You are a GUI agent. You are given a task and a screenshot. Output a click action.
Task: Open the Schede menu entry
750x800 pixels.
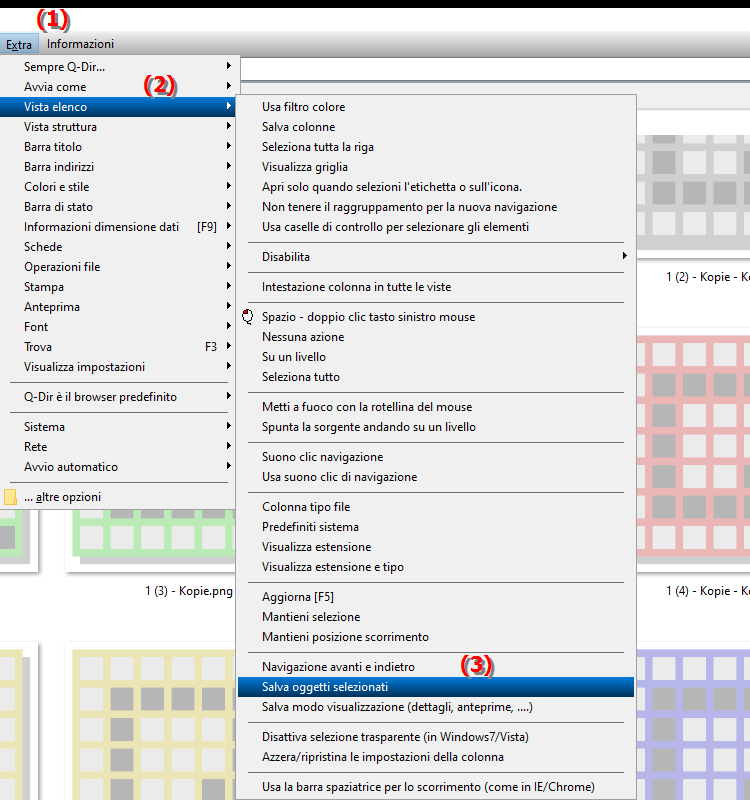[117, 247]
